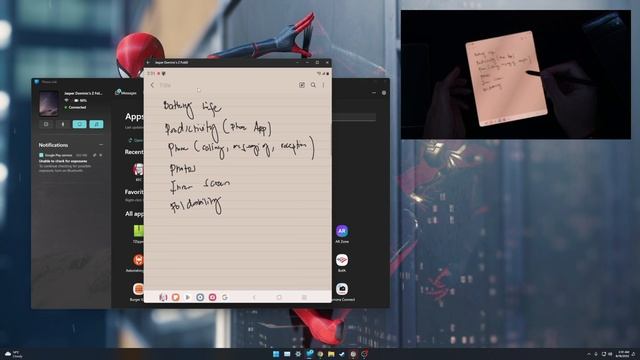640x360 pixels.
Task: Toggle the third highlighted quick control in Phone Link
Action: (x=80, y=124)
